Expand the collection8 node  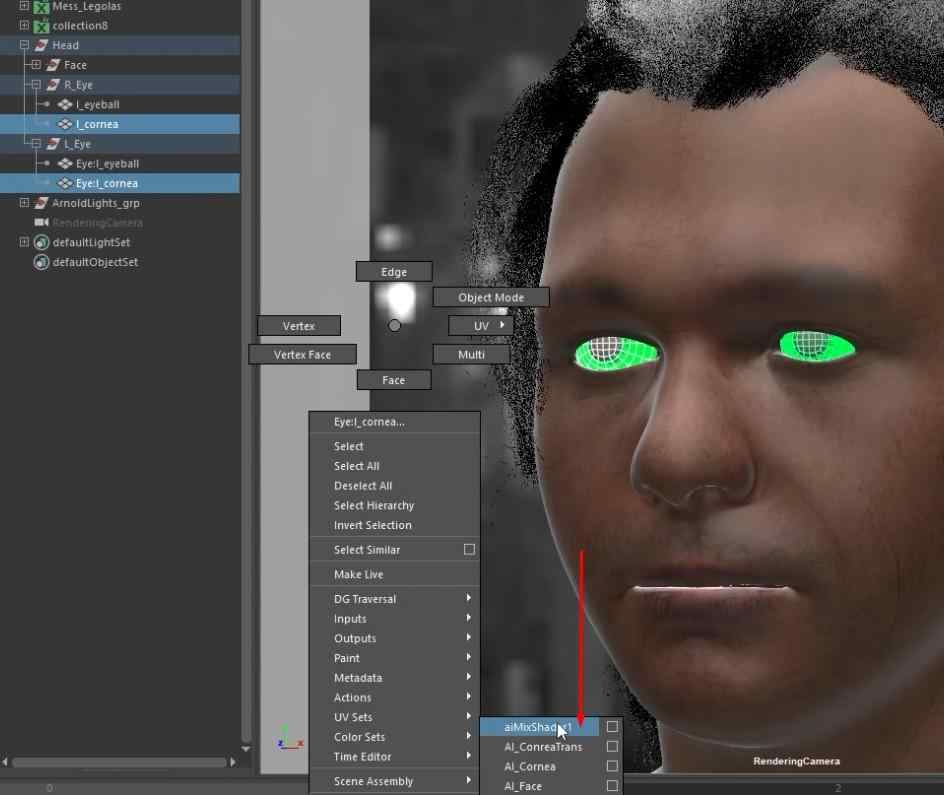pyautogui.click(x=24, y=25)
